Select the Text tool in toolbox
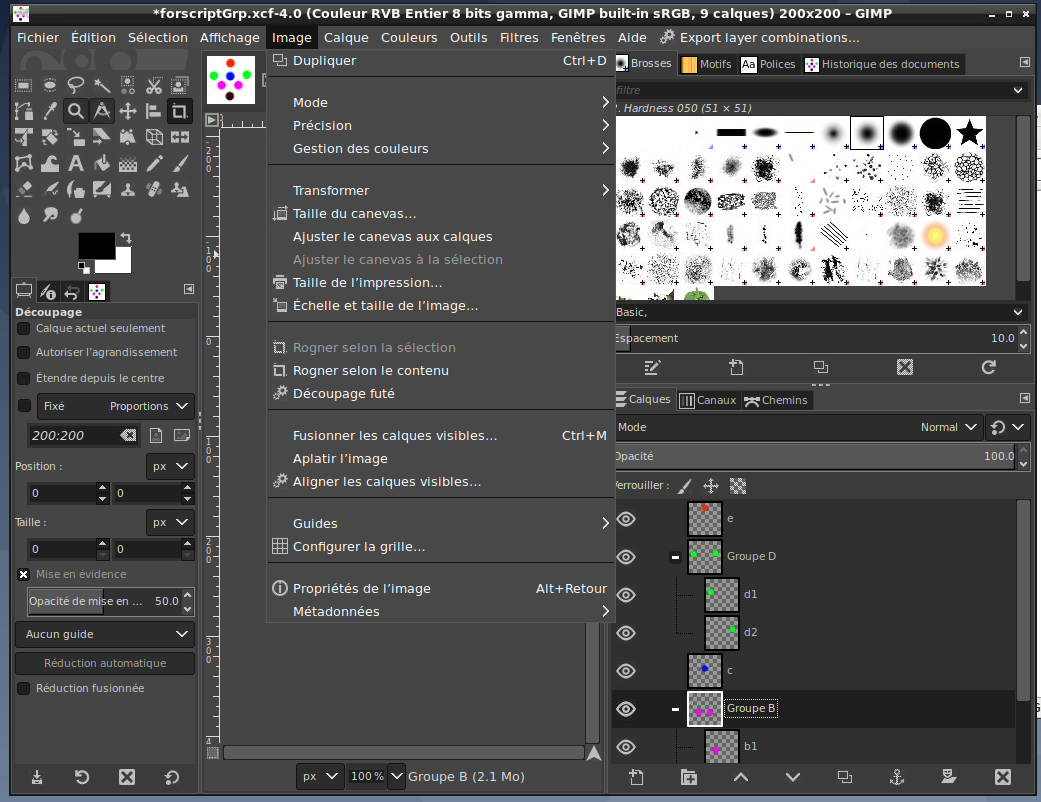Screen dimensions: 1041x802 coord(75,163)
